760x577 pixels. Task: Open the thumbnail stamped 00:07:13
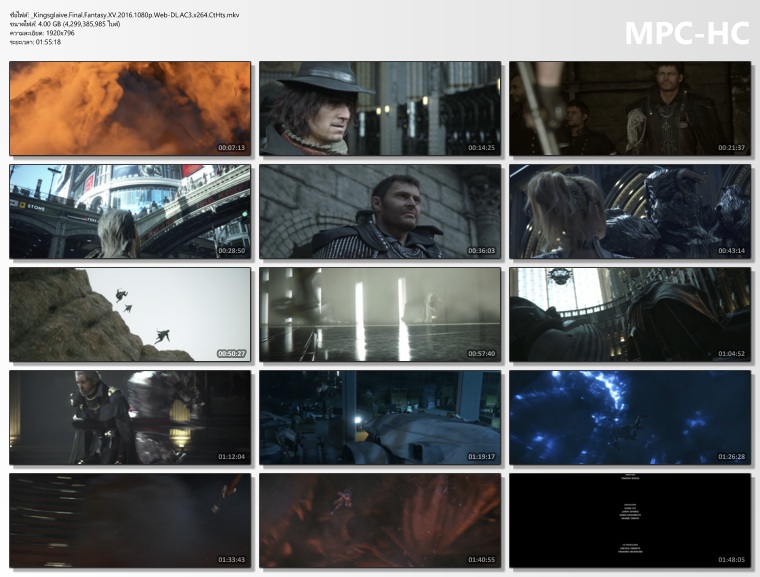pos(130,109)
